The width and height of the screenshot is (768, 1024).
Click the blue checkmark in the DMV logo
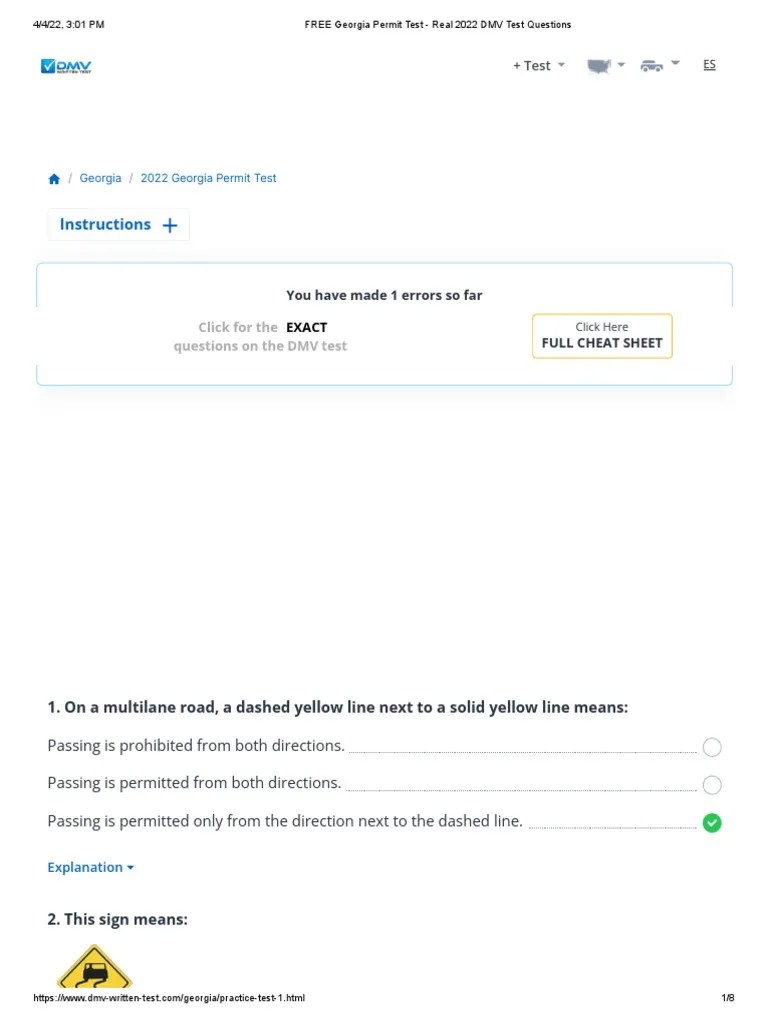pyautogui.click(x=46, y=64)
